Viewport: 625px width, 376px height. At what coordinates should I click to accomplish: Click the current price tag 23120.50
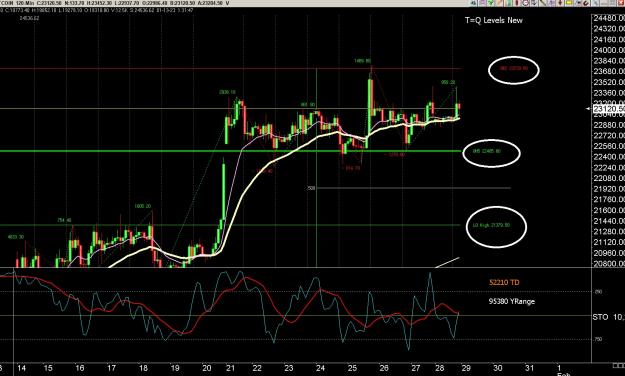tap(609, 109)
